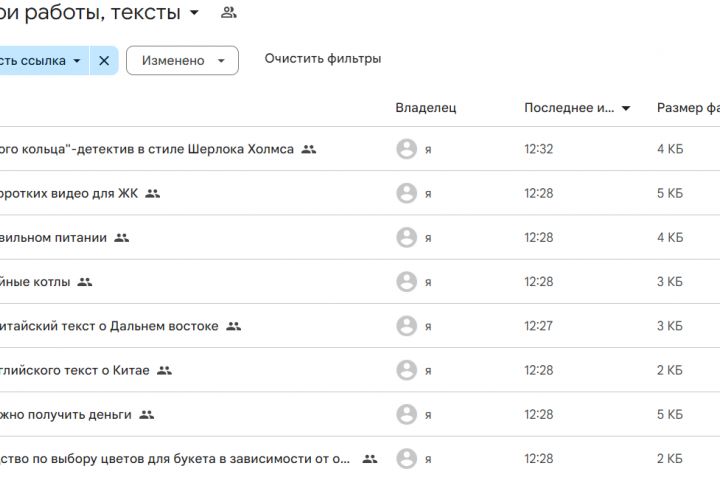Click Очистить фильтры button
720x480 pixels.
pos(322,59)
